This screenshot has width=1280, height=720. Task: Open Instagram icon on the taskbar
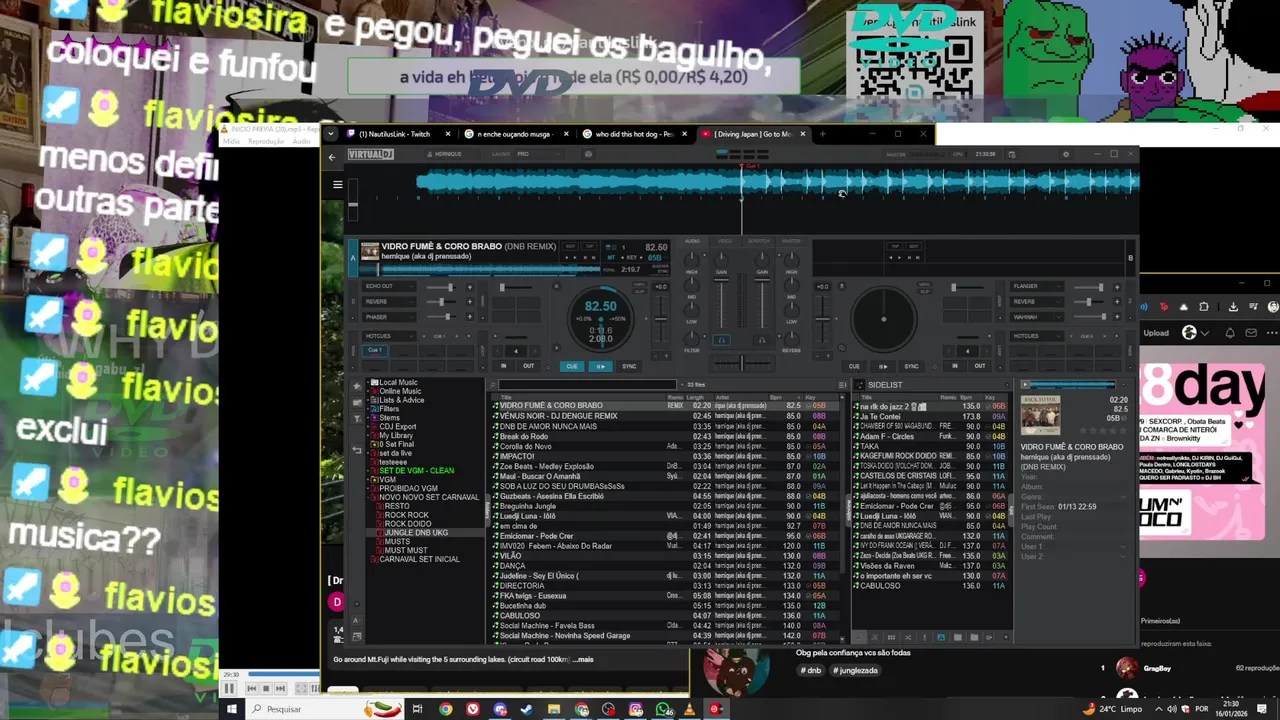tap(636, 709)
